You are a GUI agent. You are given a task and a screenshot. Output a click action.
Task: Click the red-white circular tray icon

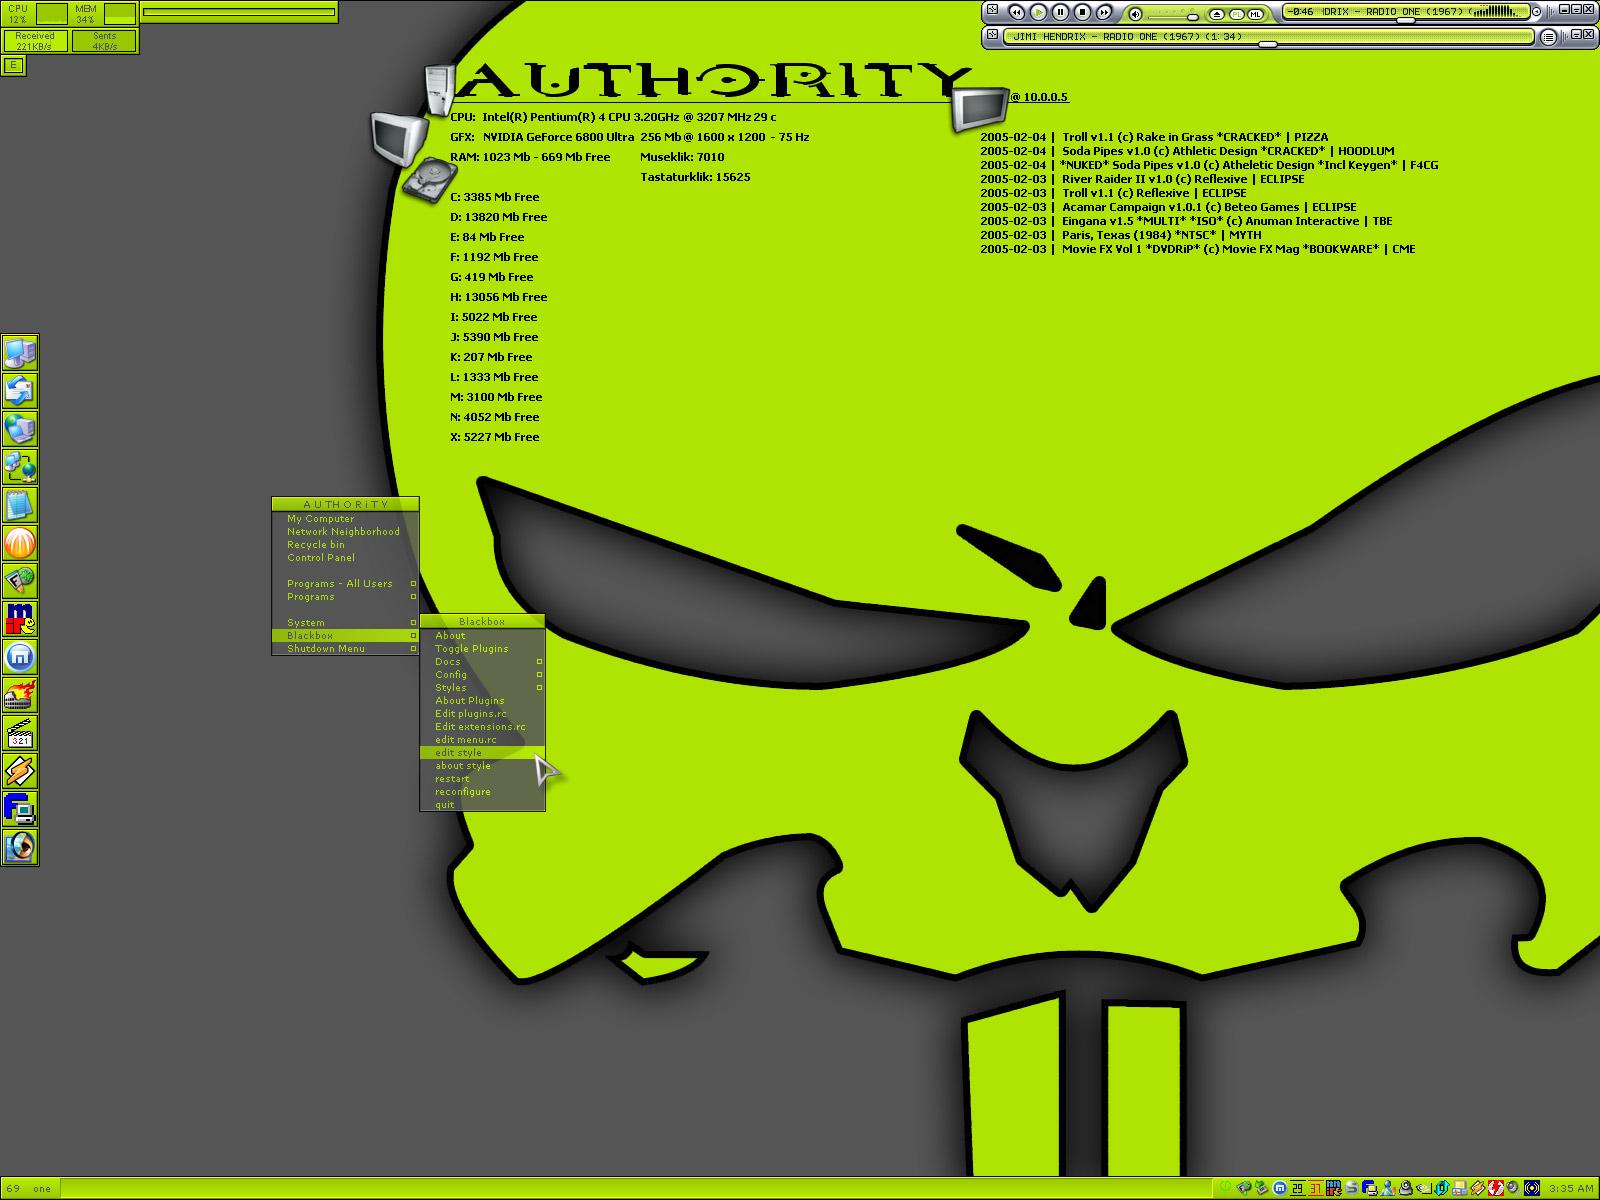(x=1496, y=1188)
